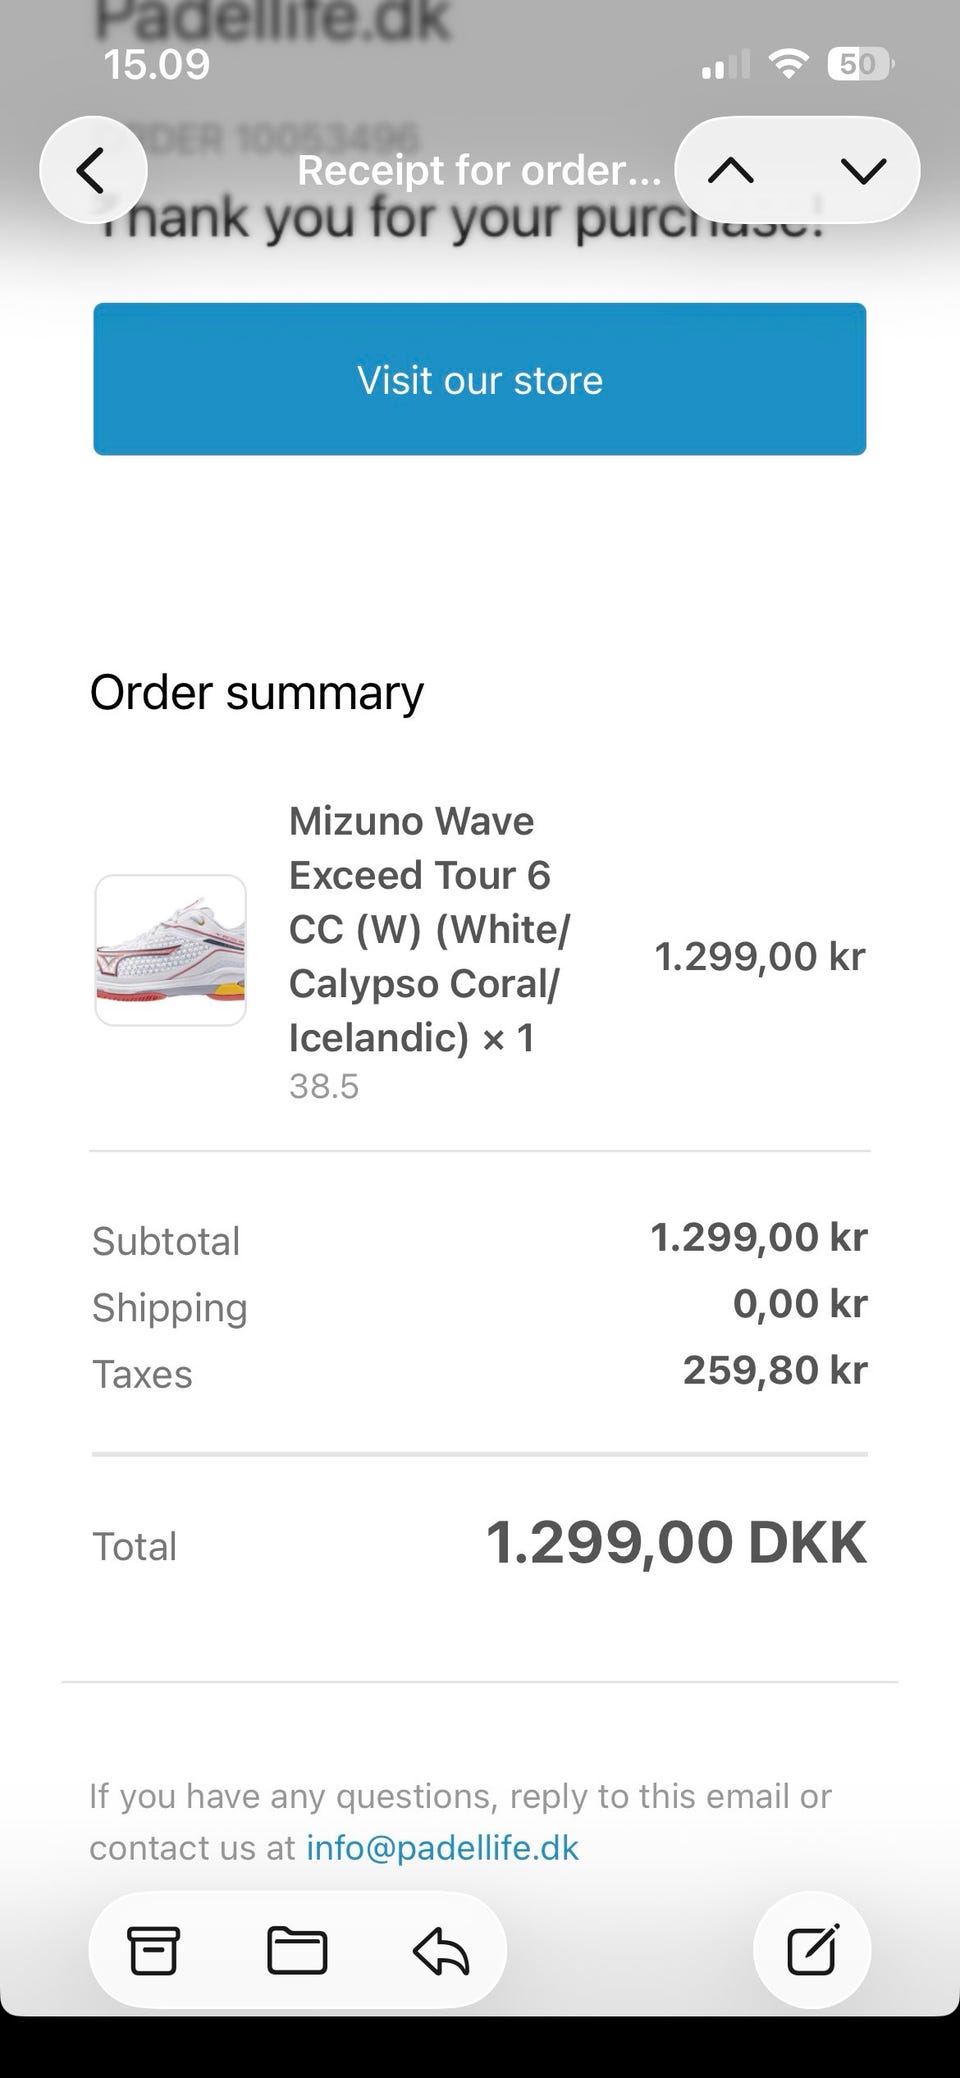Archive this receipt email
Screen dimensions: 960x2078
[153, 1950]
